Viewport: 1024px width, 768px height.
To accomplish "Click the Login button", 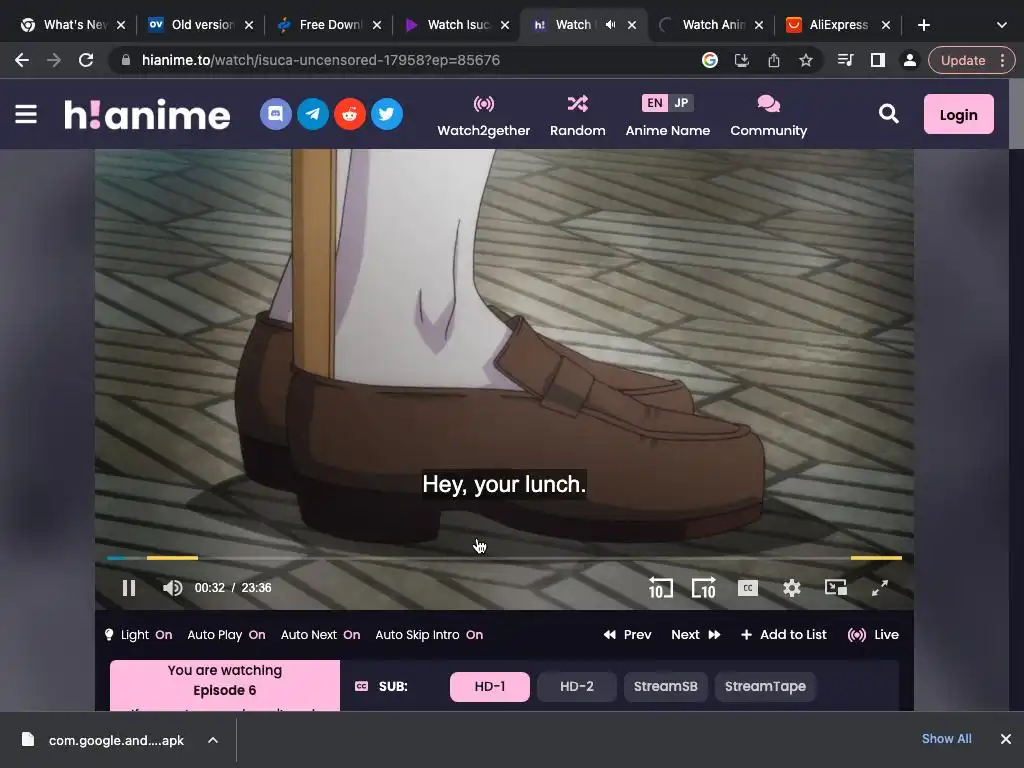I will tap(958, 114).
